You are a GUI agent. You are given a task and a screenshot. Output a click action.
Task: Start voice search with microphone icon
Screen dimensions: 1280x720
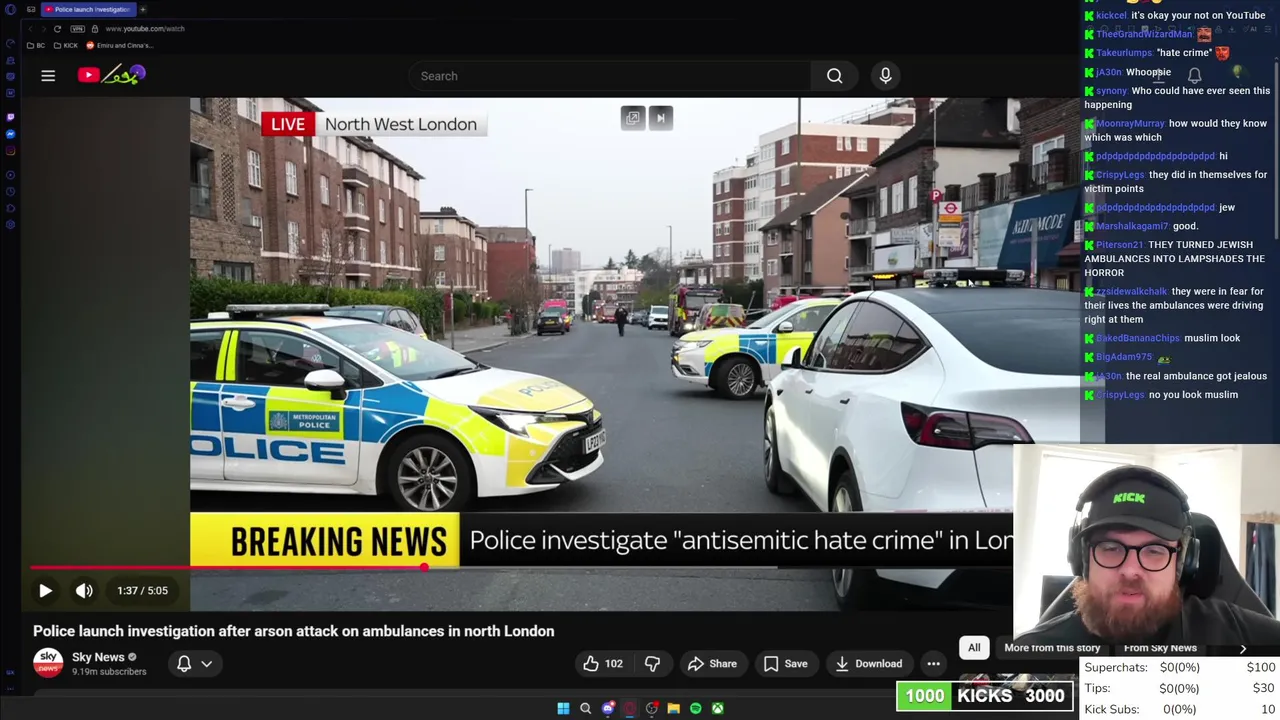[885, 76]
